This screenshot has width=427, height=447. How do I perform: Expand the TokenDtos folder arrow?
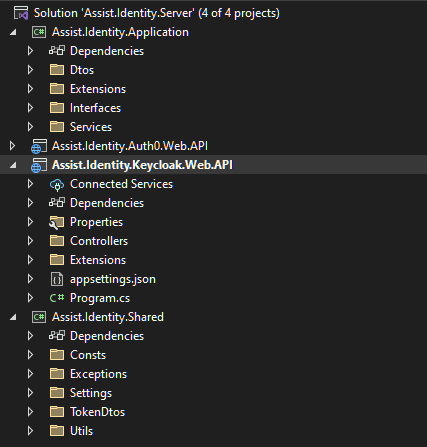pyautogui.click(x=30, y=412)
